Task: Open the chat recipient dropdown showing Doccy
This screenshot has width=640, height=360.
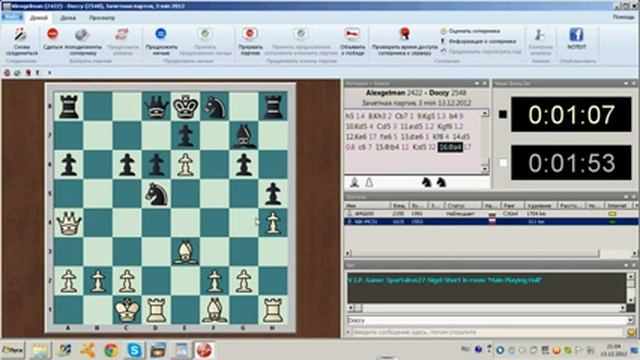Action: pyautogui.click(x=631, y=320)
